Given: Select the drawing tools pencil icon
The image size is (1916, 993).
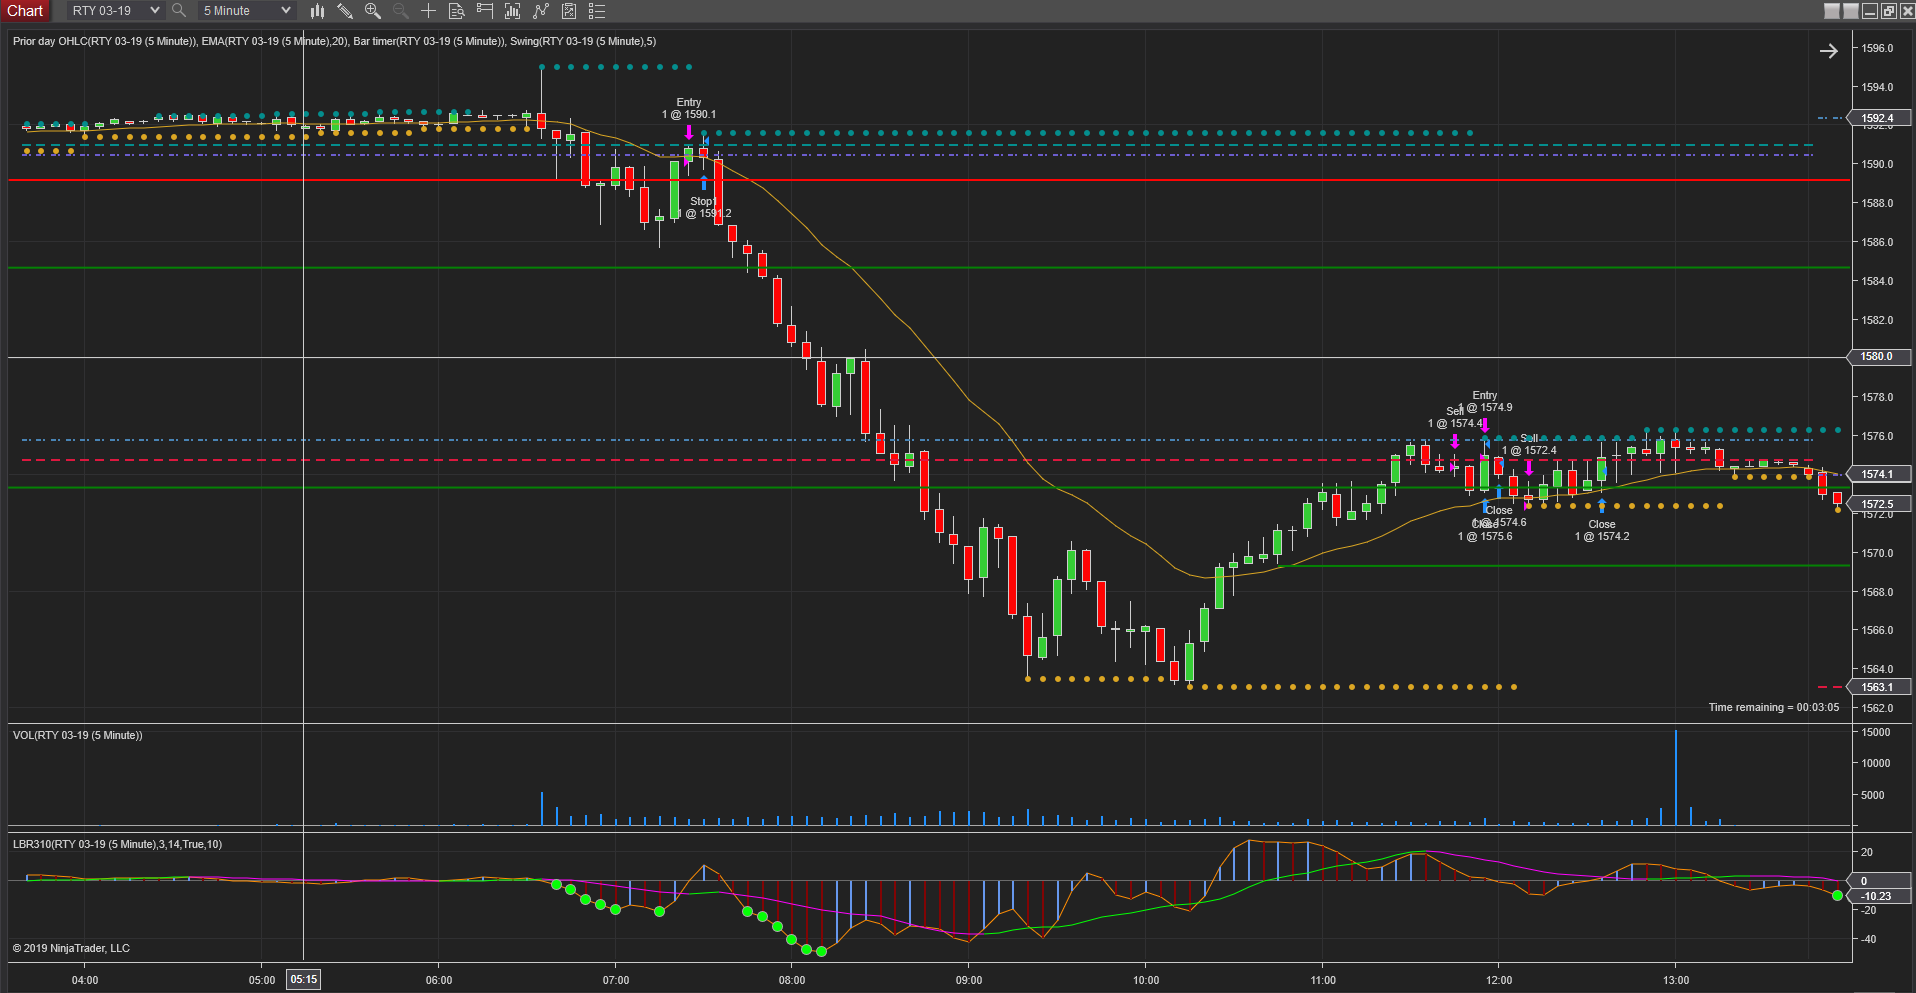Looking at the screenshot, I should tap(345, 11).
